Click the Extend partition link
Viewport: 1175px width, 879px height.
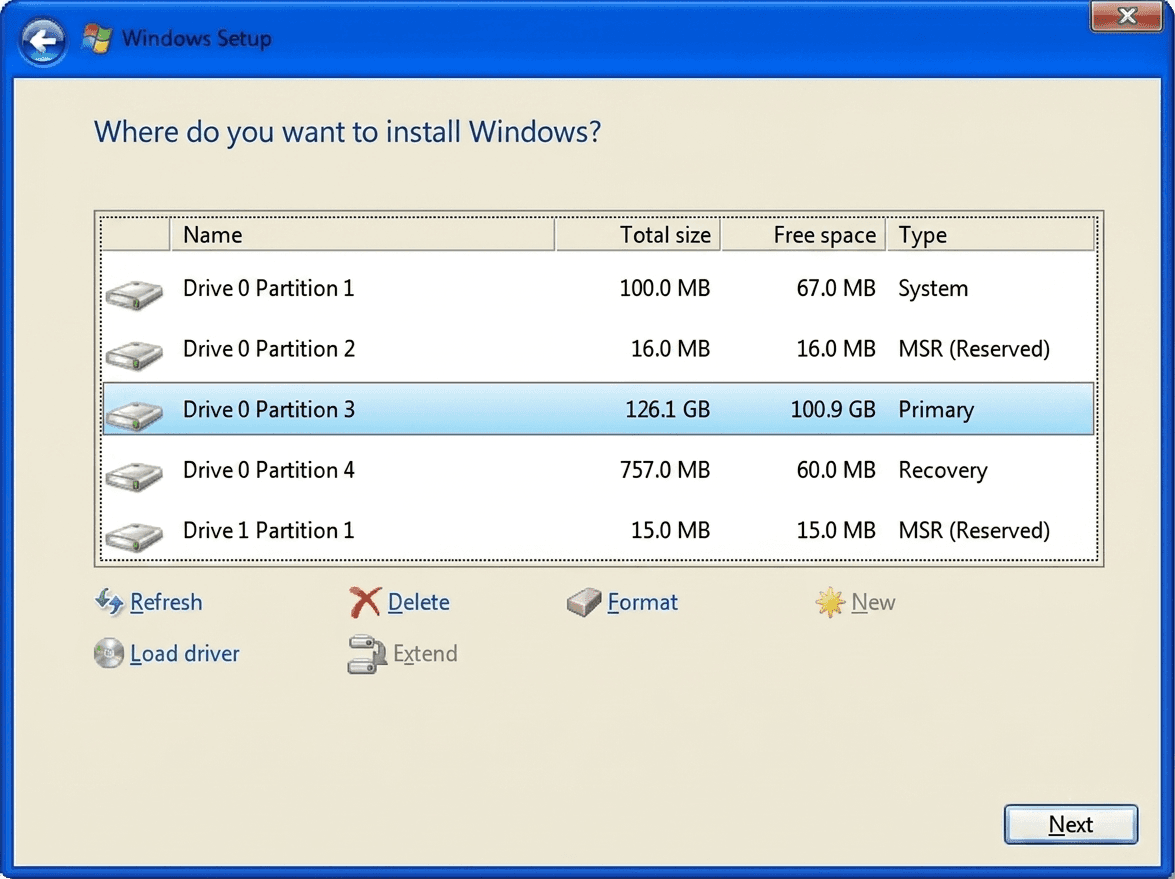pyautogui.click(x=425, y=653)
